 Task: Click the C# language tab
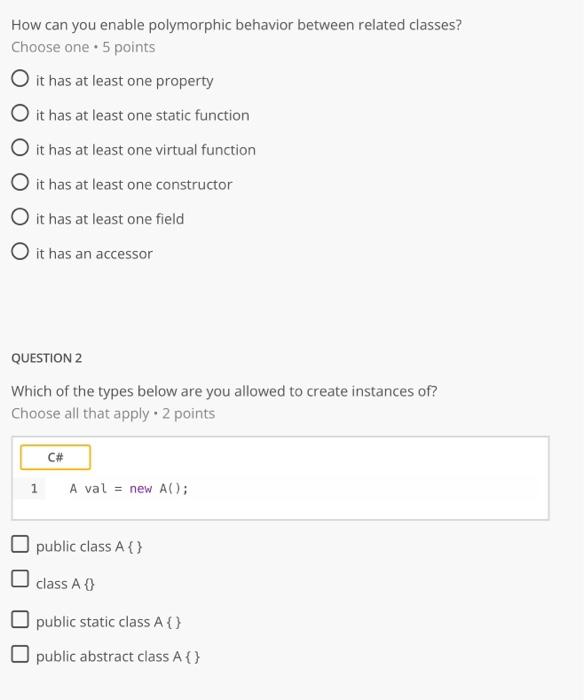(x=55, y=457)
